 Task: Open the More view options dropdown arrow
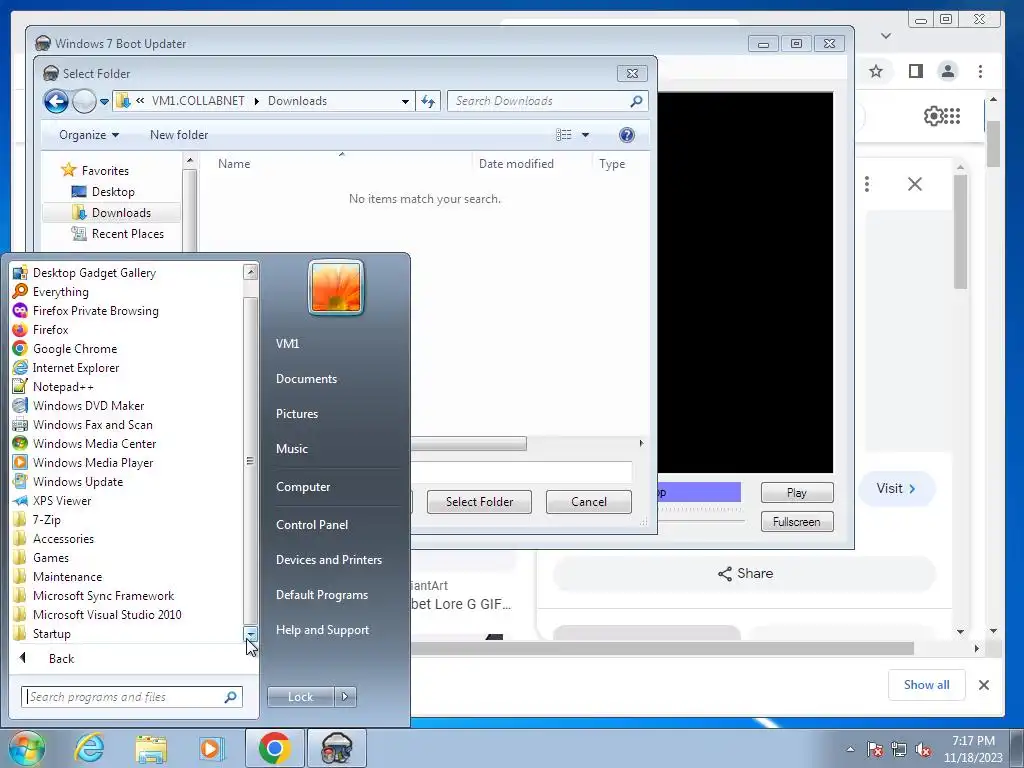[585, 135]
